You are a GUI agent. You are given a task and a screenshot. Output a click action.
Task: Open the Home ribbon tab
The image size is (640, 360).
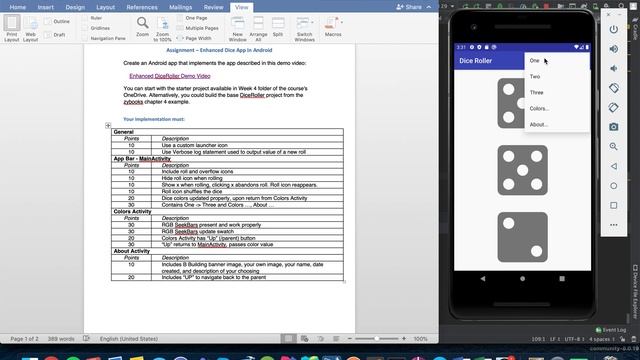(18, 7)
